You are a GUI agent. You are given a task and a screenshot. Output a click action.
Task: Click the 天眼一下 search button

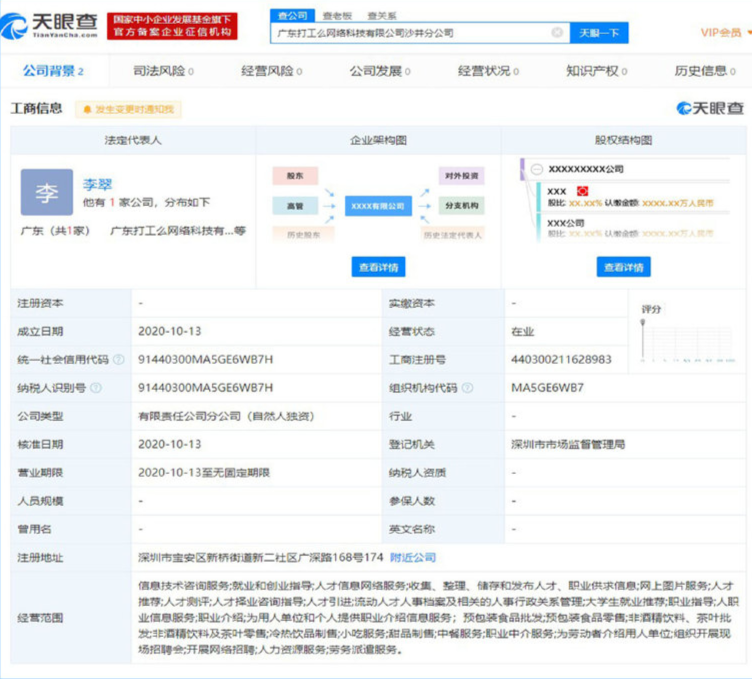coord(599,33)
